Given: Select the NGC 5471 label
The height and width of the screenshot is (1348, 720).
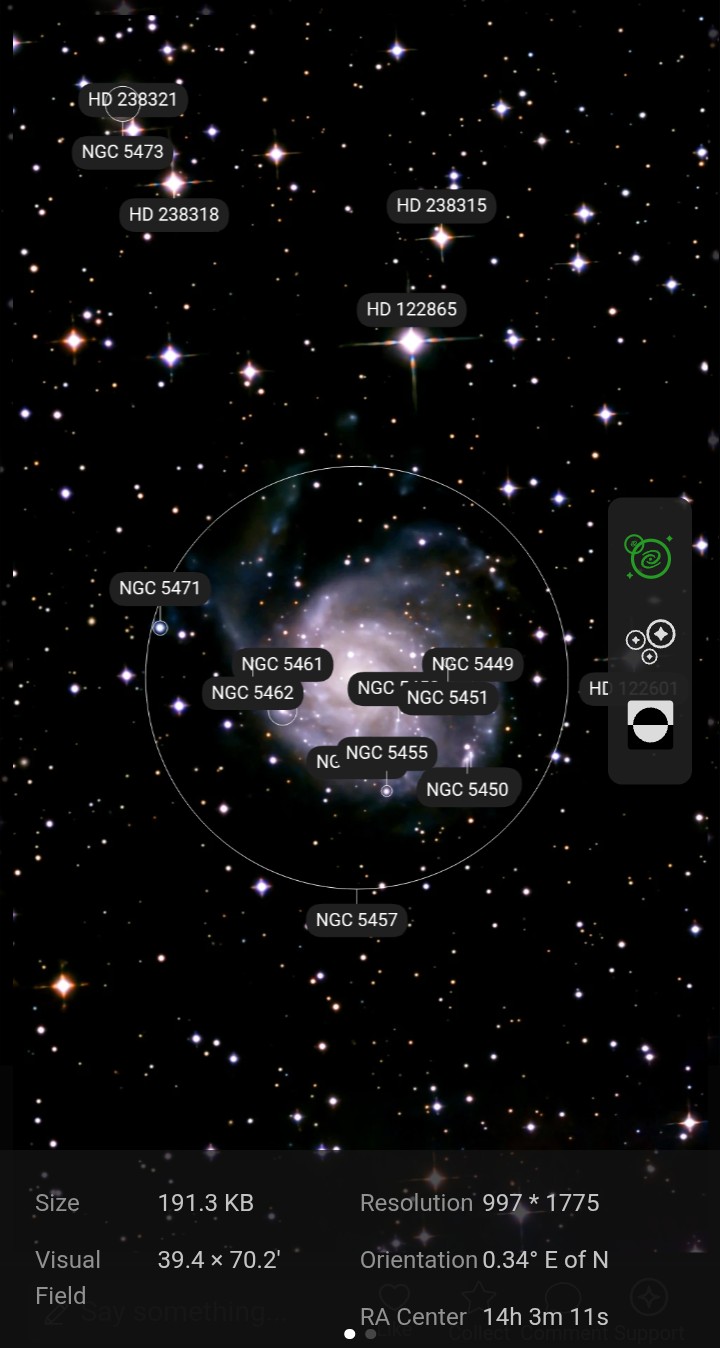Looking at the screenshot, I should tap(160, 588).
